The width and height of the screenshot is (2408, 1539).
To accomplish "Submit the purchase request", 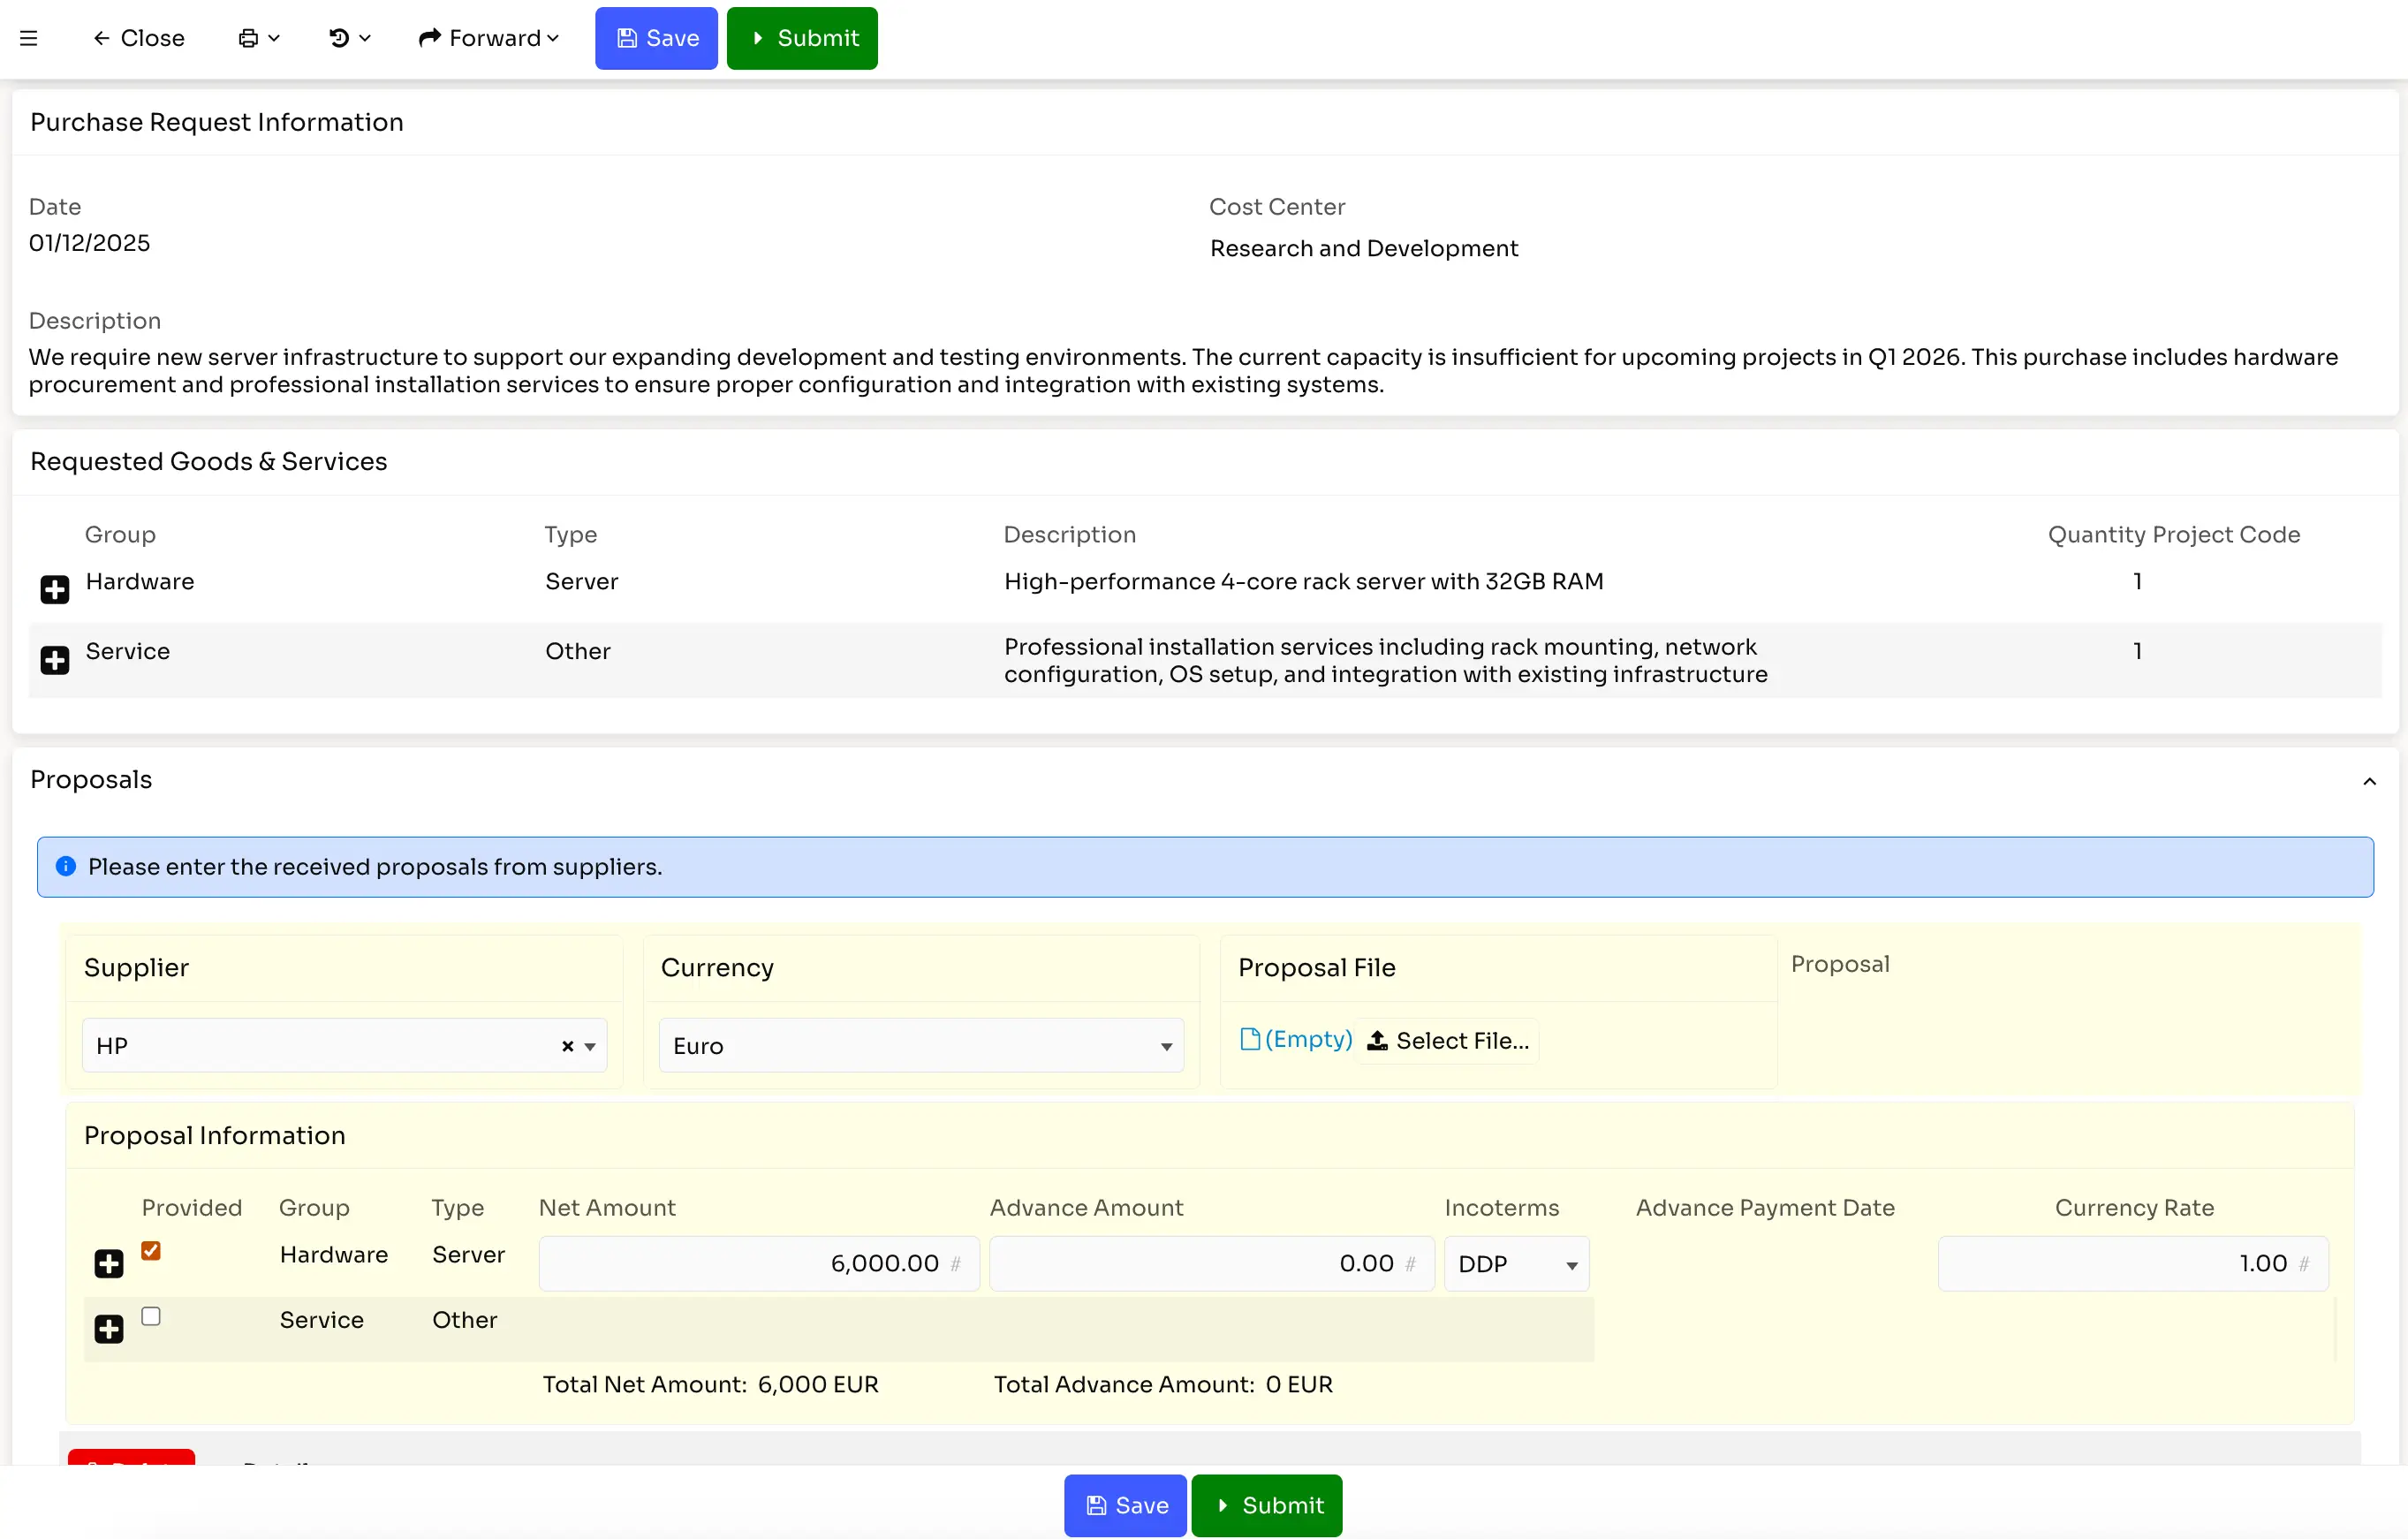I will (801, 38).
